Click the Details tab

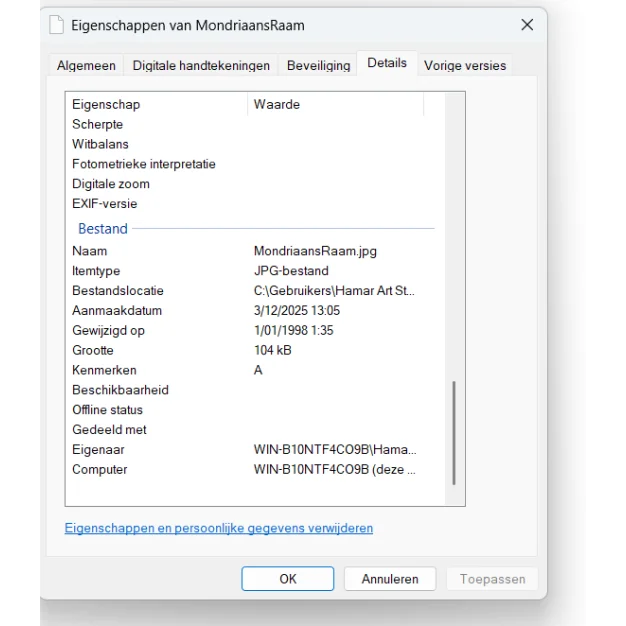coord(387,63)
